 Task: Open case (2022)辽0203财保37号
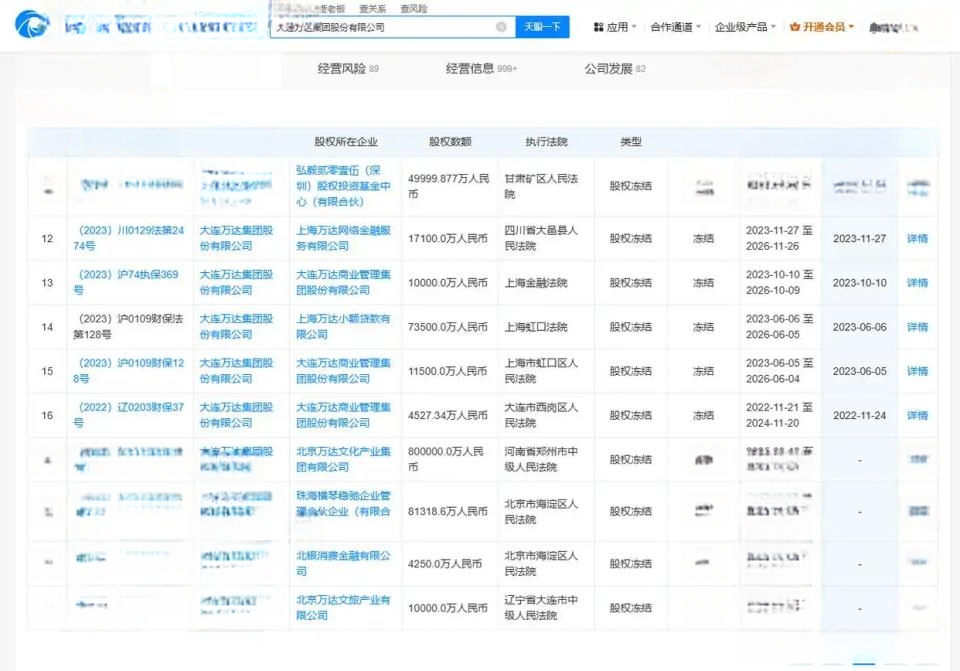(129, 414)
